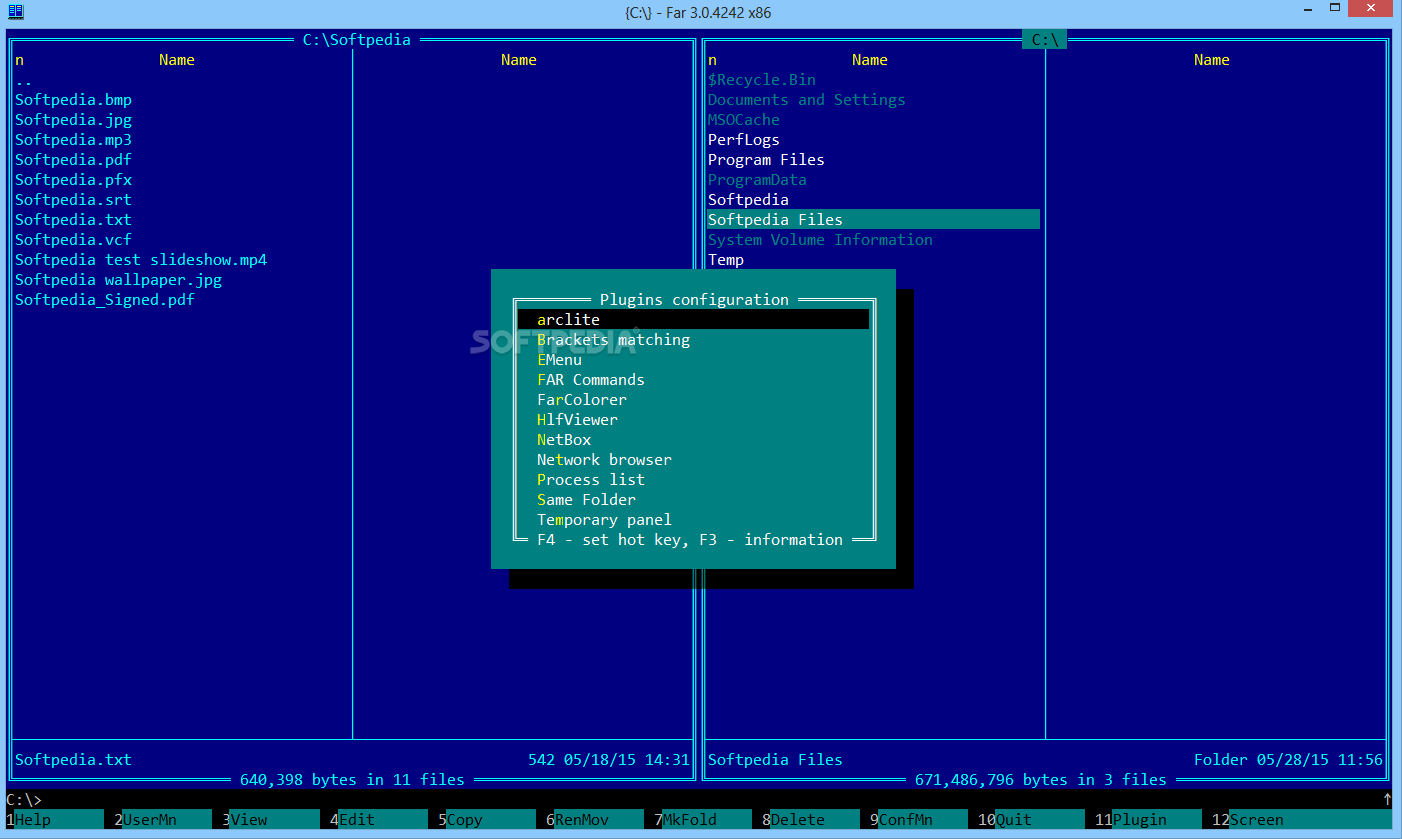Select Softpedia.mp3 file
The width and height of the screenshot is (1402, 839).
coord(73,139)
